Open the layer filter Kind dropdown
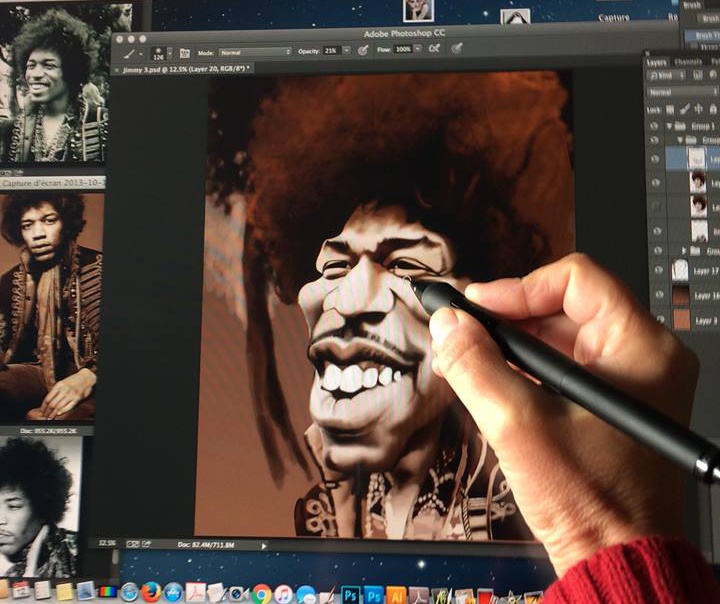Viewport: 720px width, 604px height. [666, 76]
